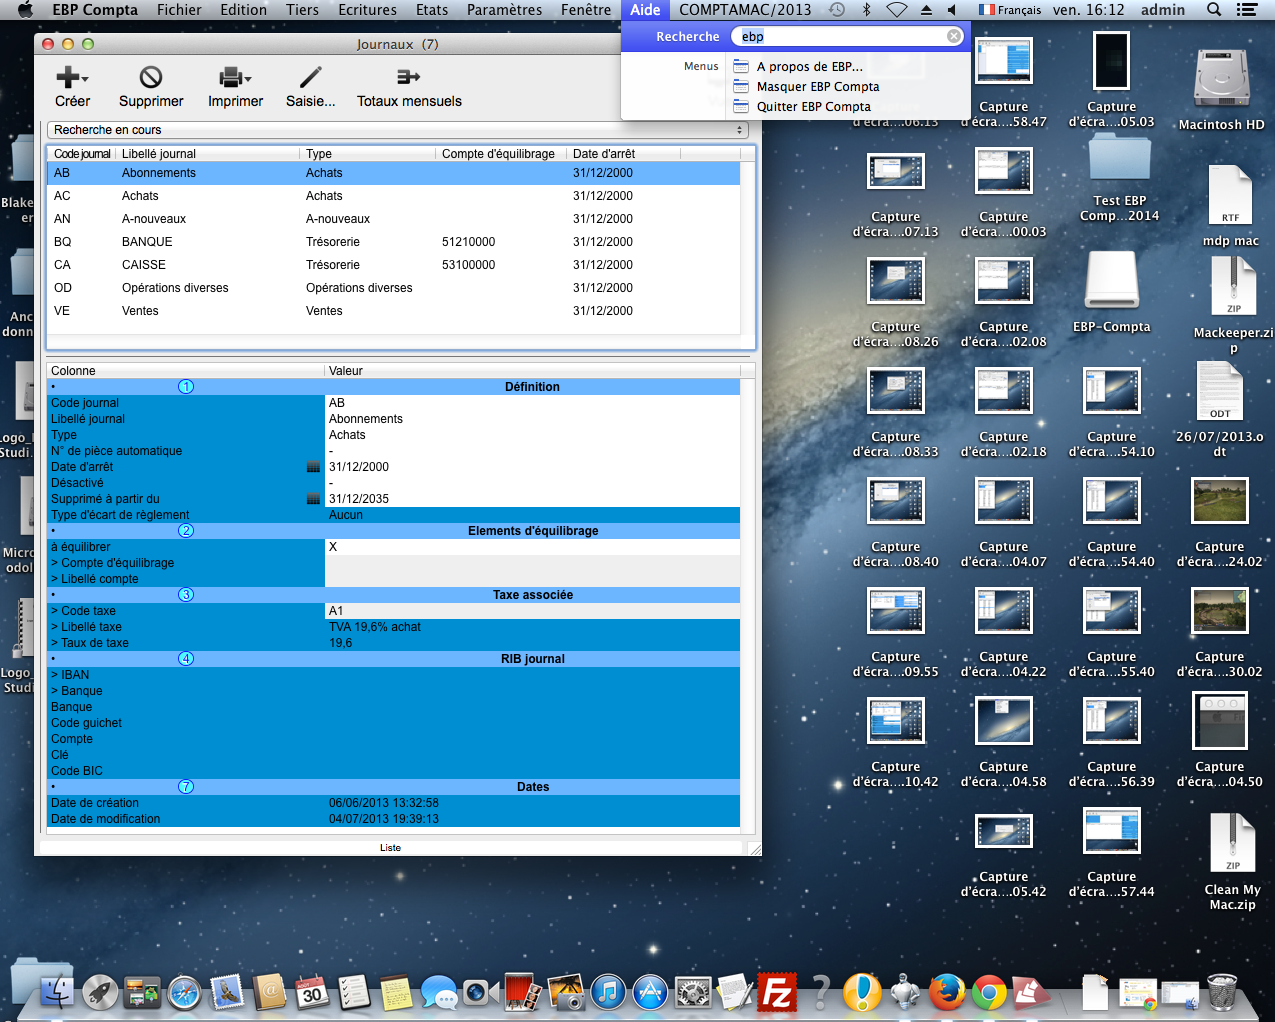The width and height of the screenshot is (1275, 1022).
Task: Open calendar picker for Supprimé à partir du
Action: 313,499
